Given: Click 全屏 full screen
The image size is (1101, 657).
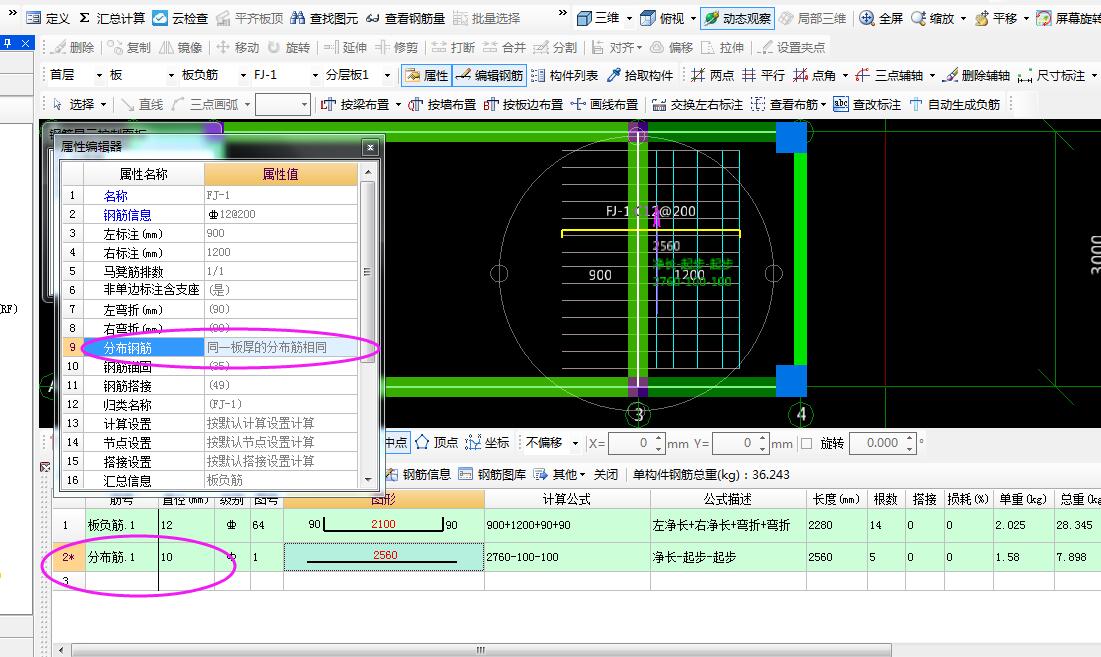Looking at the screenshot, I should pos(881,18).
